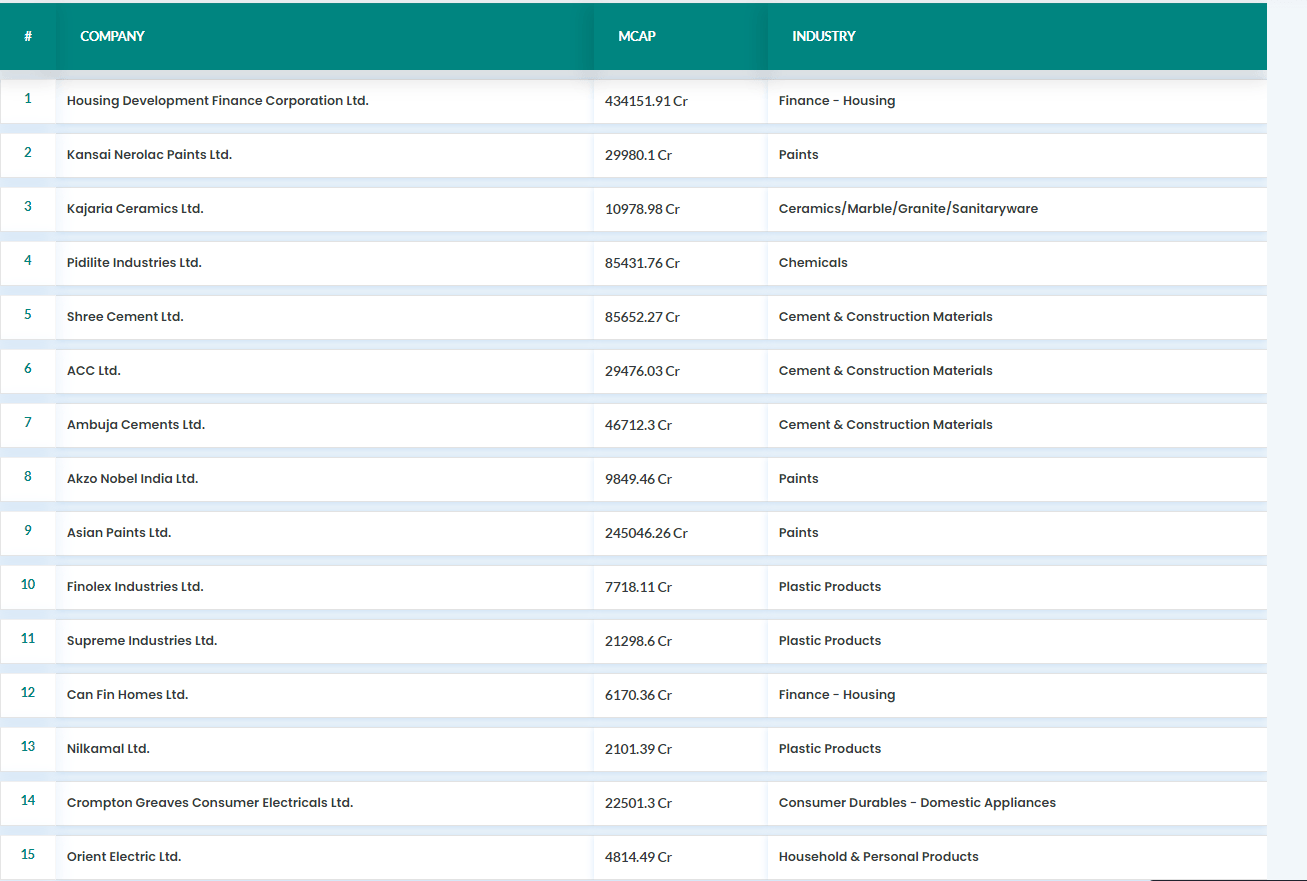Image resolution: width=1307 pixels, height=881 pixels.
Task: Click market cap 6170.36 Cr
Action: point(638,695)
